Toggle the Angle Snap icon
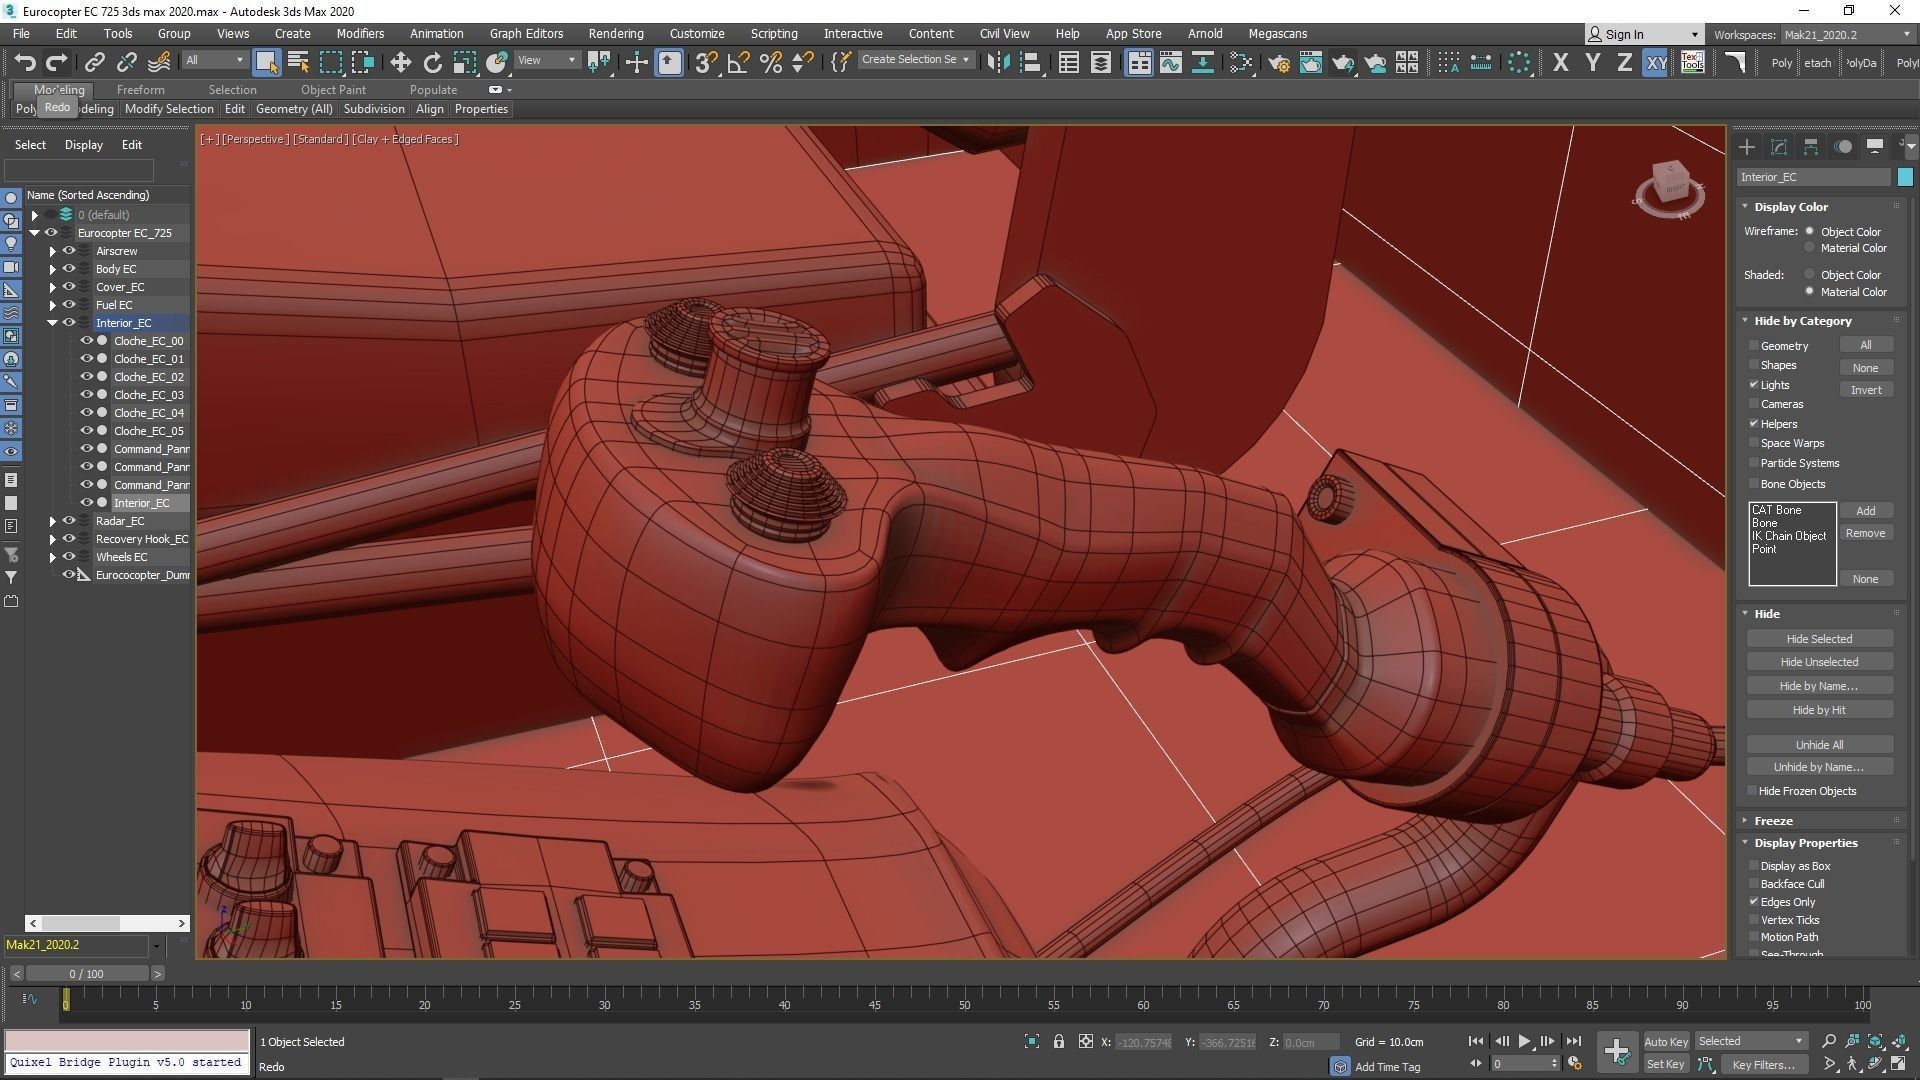Screen dimensions: 1920x1080 [x=738, y=63]
